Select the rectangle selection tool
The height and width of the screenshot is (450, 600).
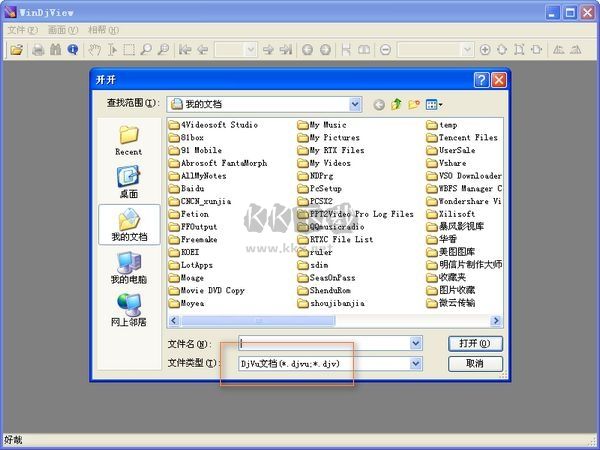point(129,50)
